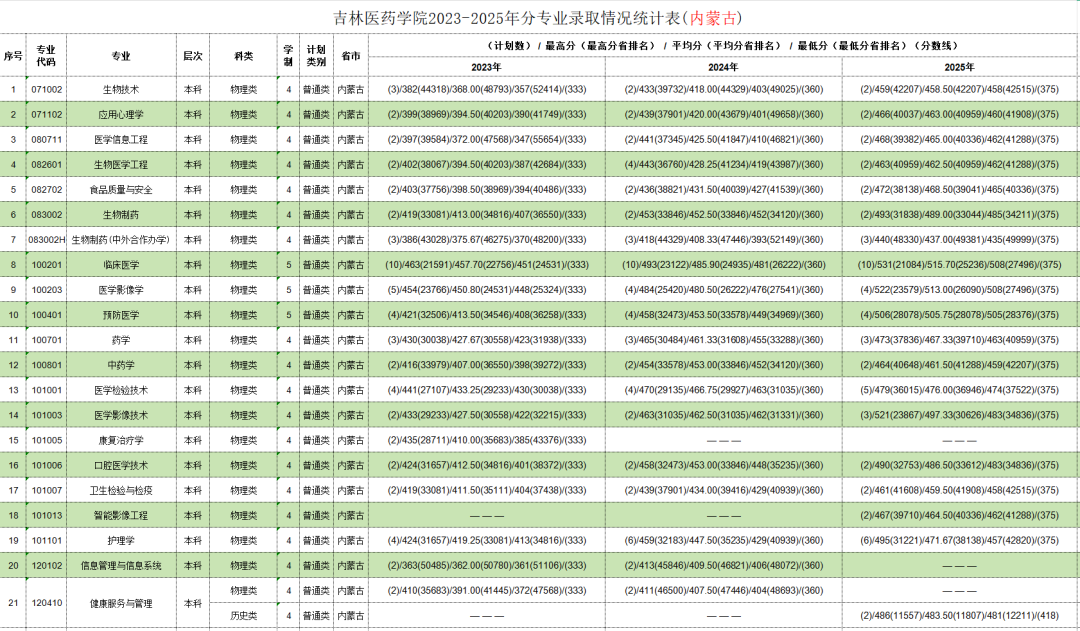Click the 口腔医学技术 major cell
The image size is (1080, 631).
[x=121, y=465]
